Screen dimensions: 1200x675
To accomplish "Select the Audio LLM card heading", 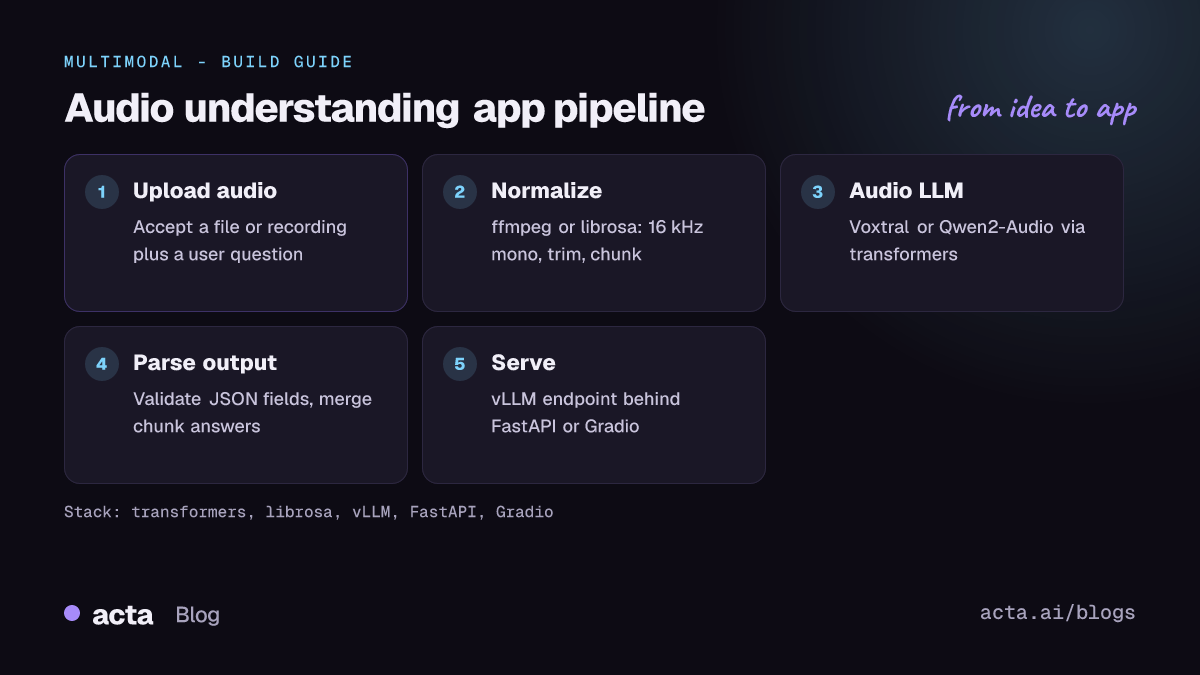I will 906,191.
